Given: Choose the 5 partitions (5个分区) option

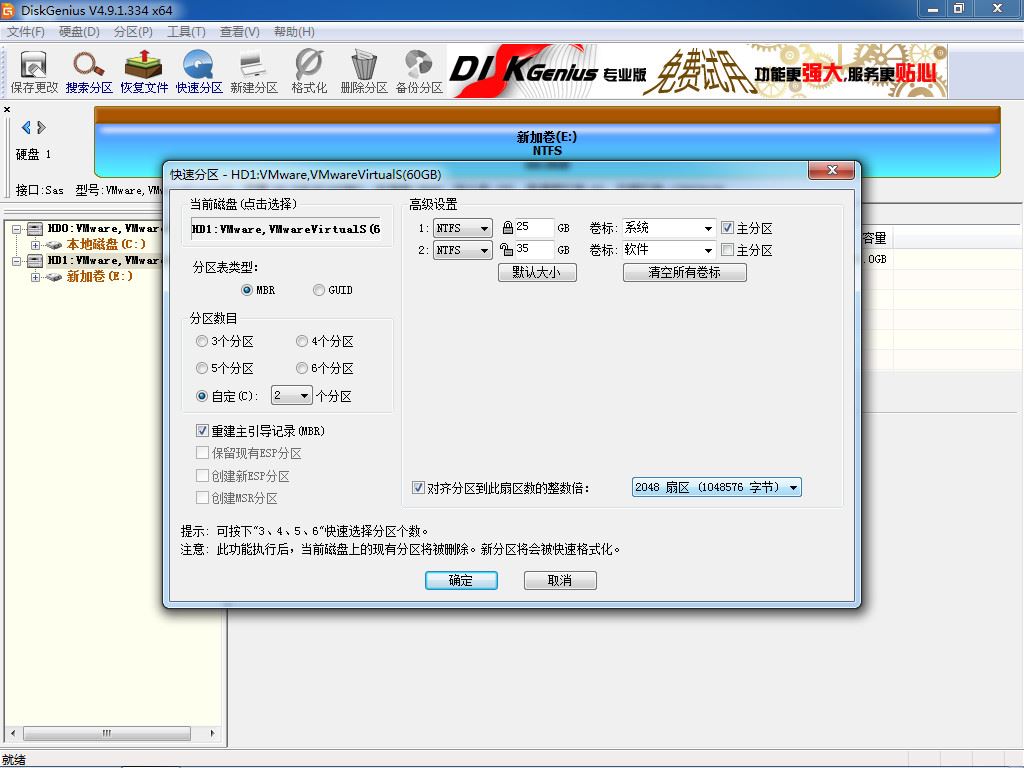Looking at the screenshot, I should coord(202,368).
